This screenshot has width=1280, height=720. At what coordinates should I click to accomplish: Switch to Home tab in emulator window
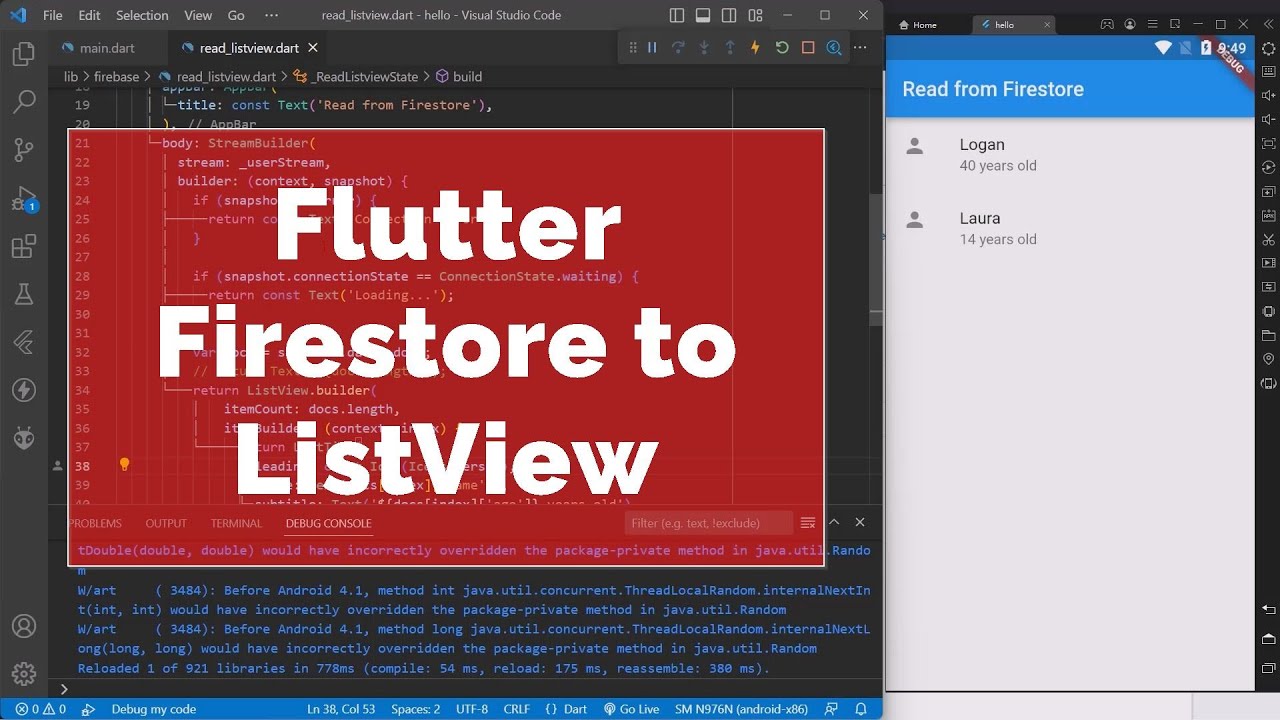pos(917,25)
